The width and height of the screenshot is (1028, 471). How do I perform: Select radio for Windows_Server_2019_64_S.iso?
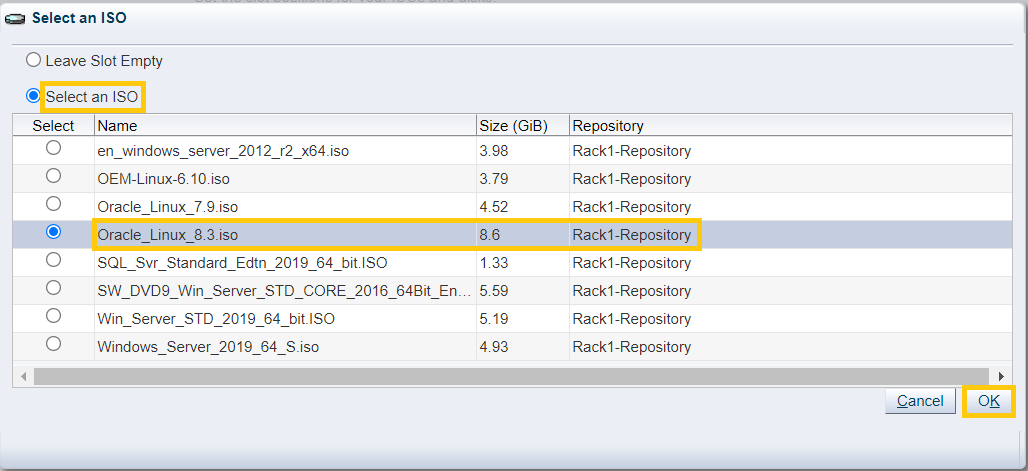pyautogui.click(x=53, y=344)
